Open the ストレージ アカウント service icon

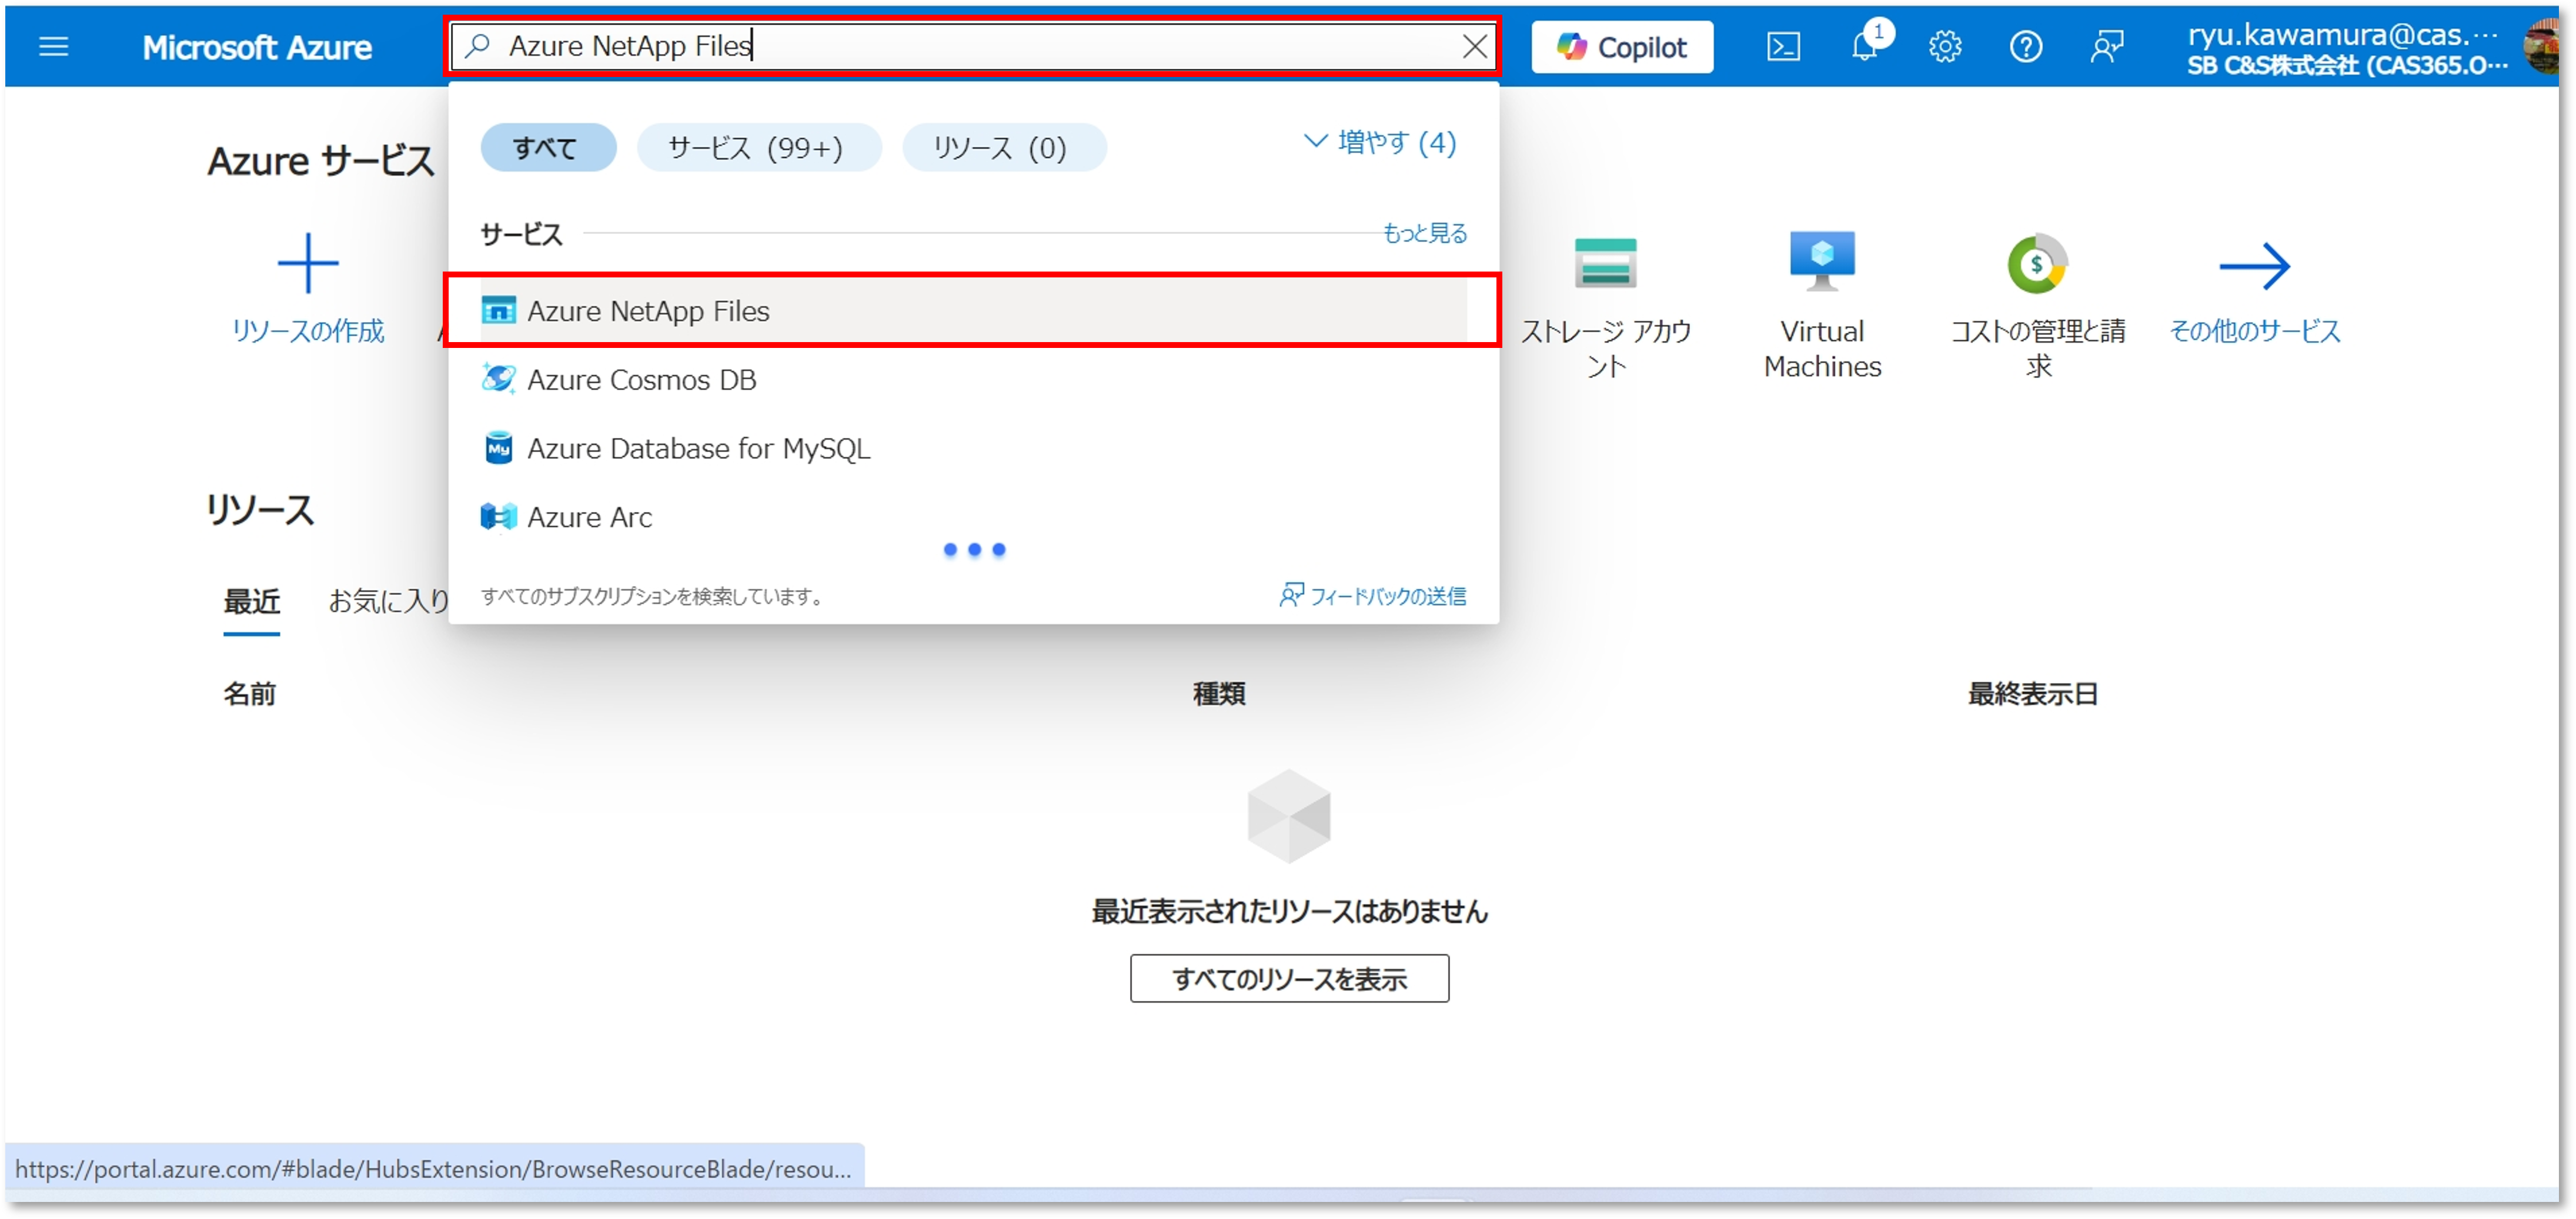coord(1605,263)
